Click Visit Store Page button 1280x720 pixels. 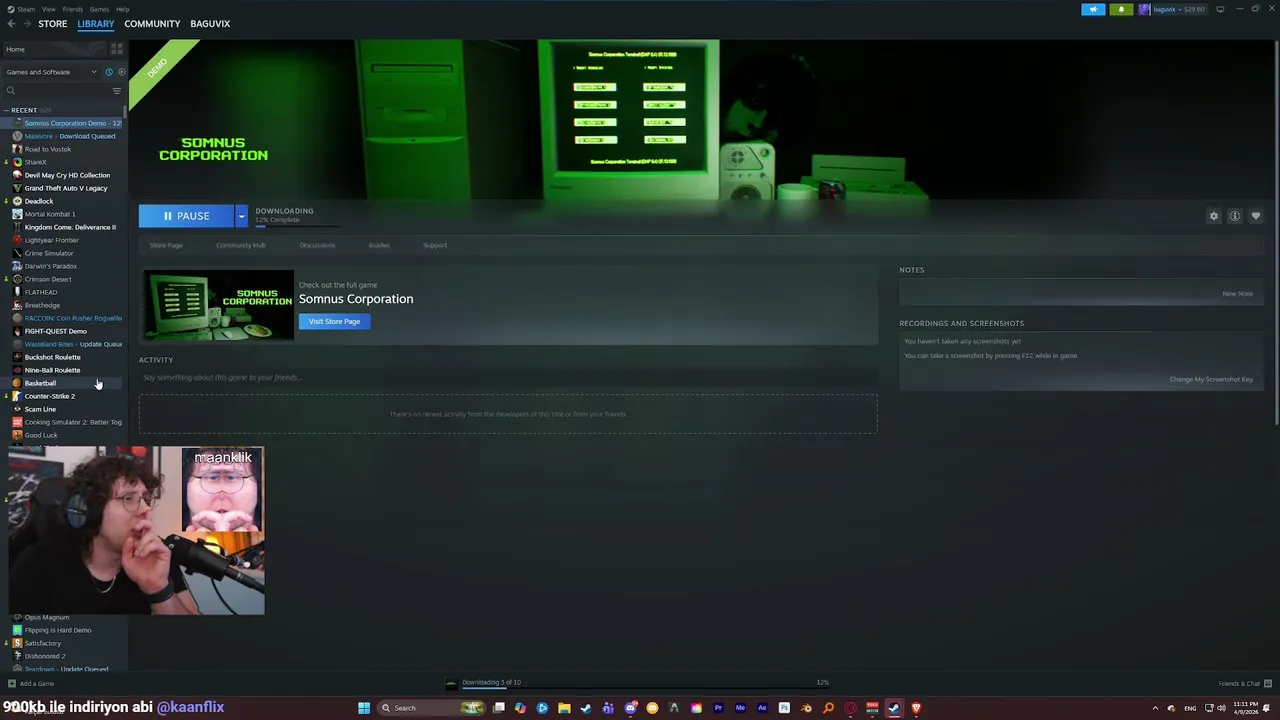click(334, 322)
